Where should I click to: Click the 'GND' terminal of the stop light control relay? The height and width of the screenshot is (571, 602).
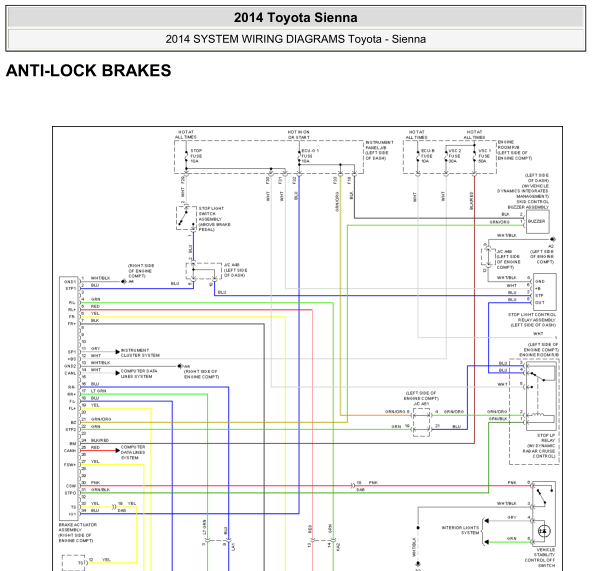pyautogui.click(x=540, y=281)
